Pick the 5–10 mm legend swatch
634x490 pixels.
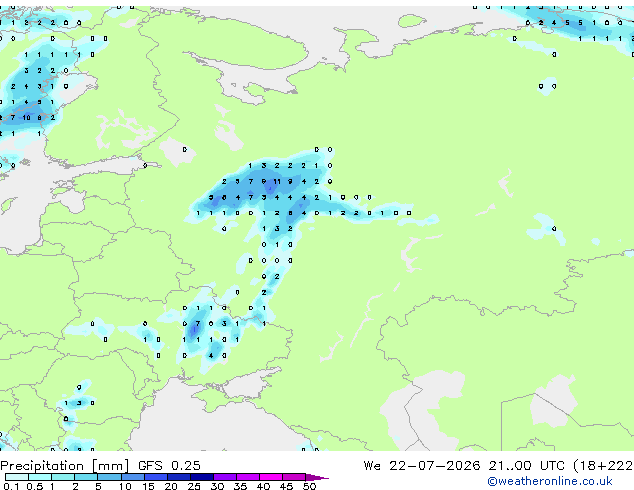[x=109, y=477]
